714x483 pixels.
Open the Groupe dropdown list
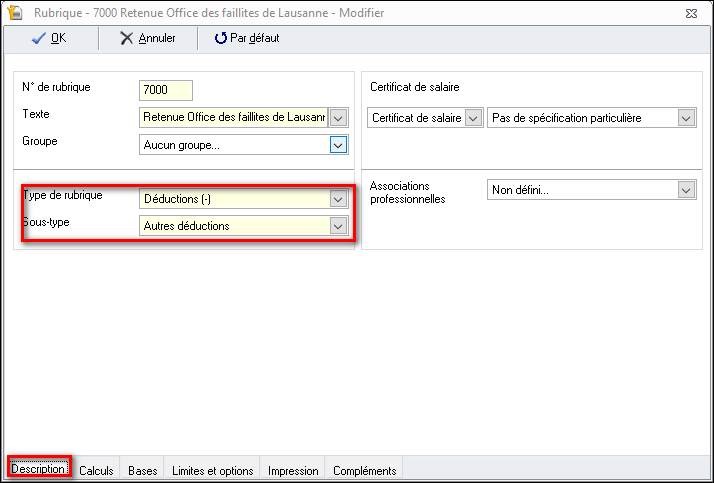pyautogui.click(x=338, y=145)
